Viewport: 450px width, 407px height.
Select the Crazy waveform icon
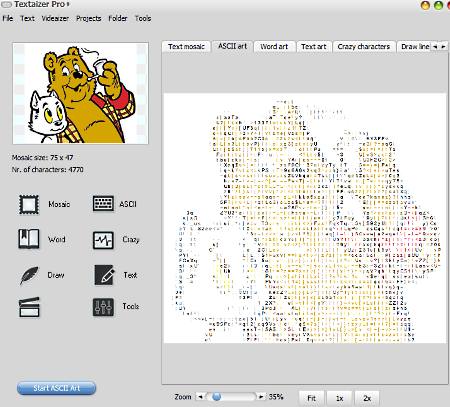103,240
